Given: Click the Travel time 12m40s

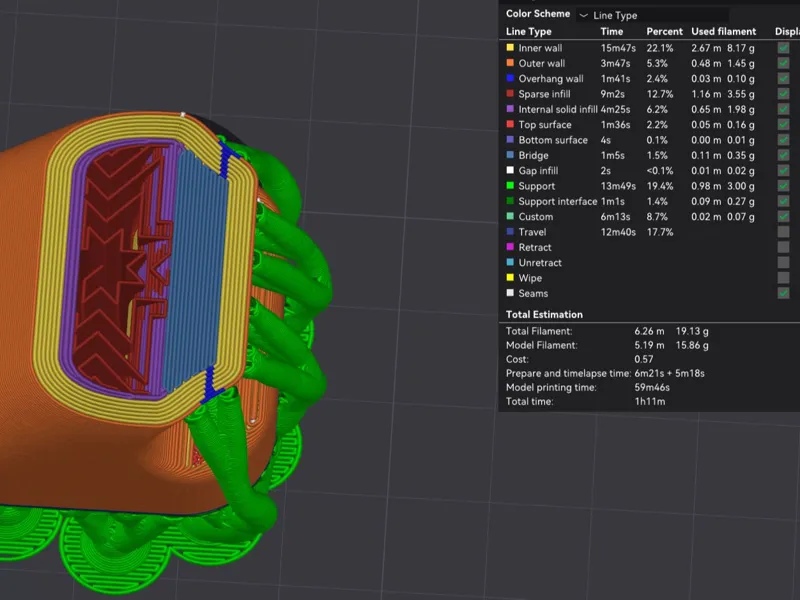Looking at the screenshot, I should click(x=618, y=232).
